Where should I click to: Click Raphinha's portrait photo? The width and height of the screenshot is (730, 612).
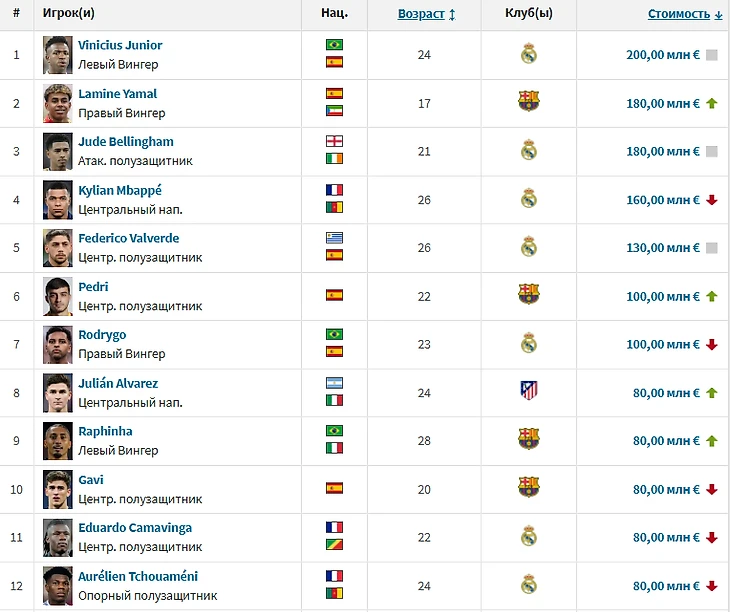[x=59, y=440]
